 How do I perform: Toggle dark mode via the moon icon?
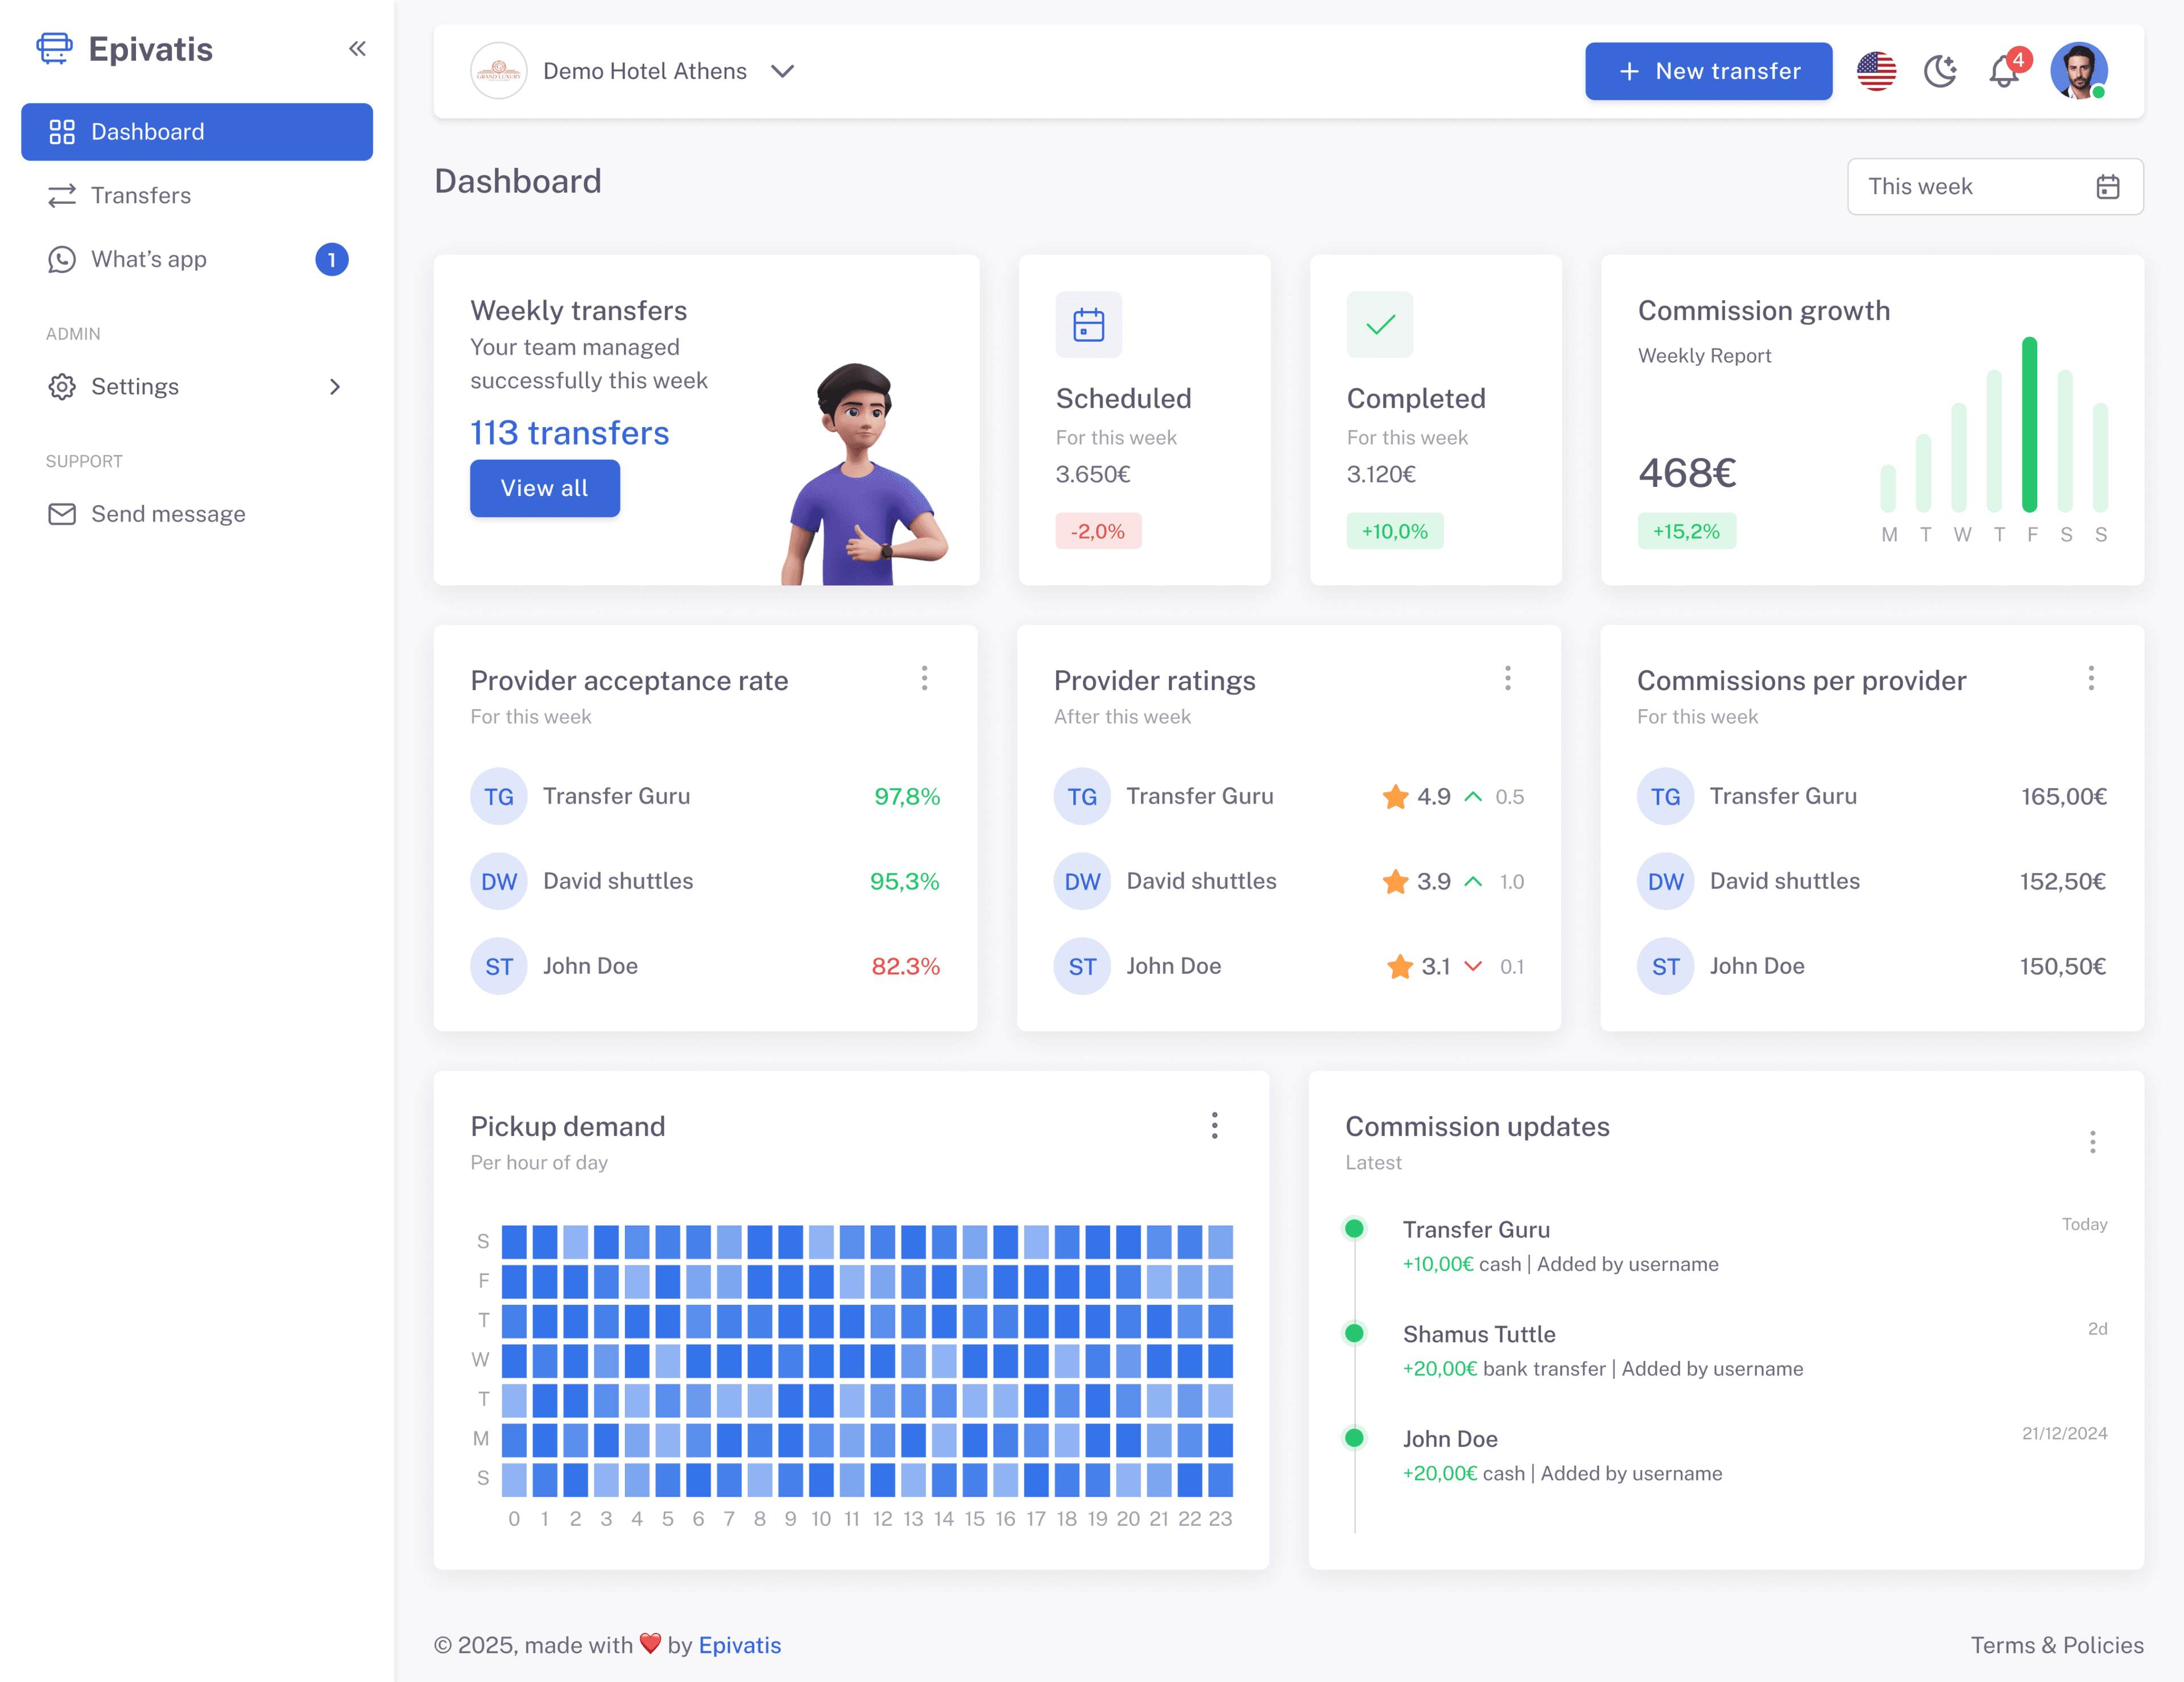[1941, 71]
